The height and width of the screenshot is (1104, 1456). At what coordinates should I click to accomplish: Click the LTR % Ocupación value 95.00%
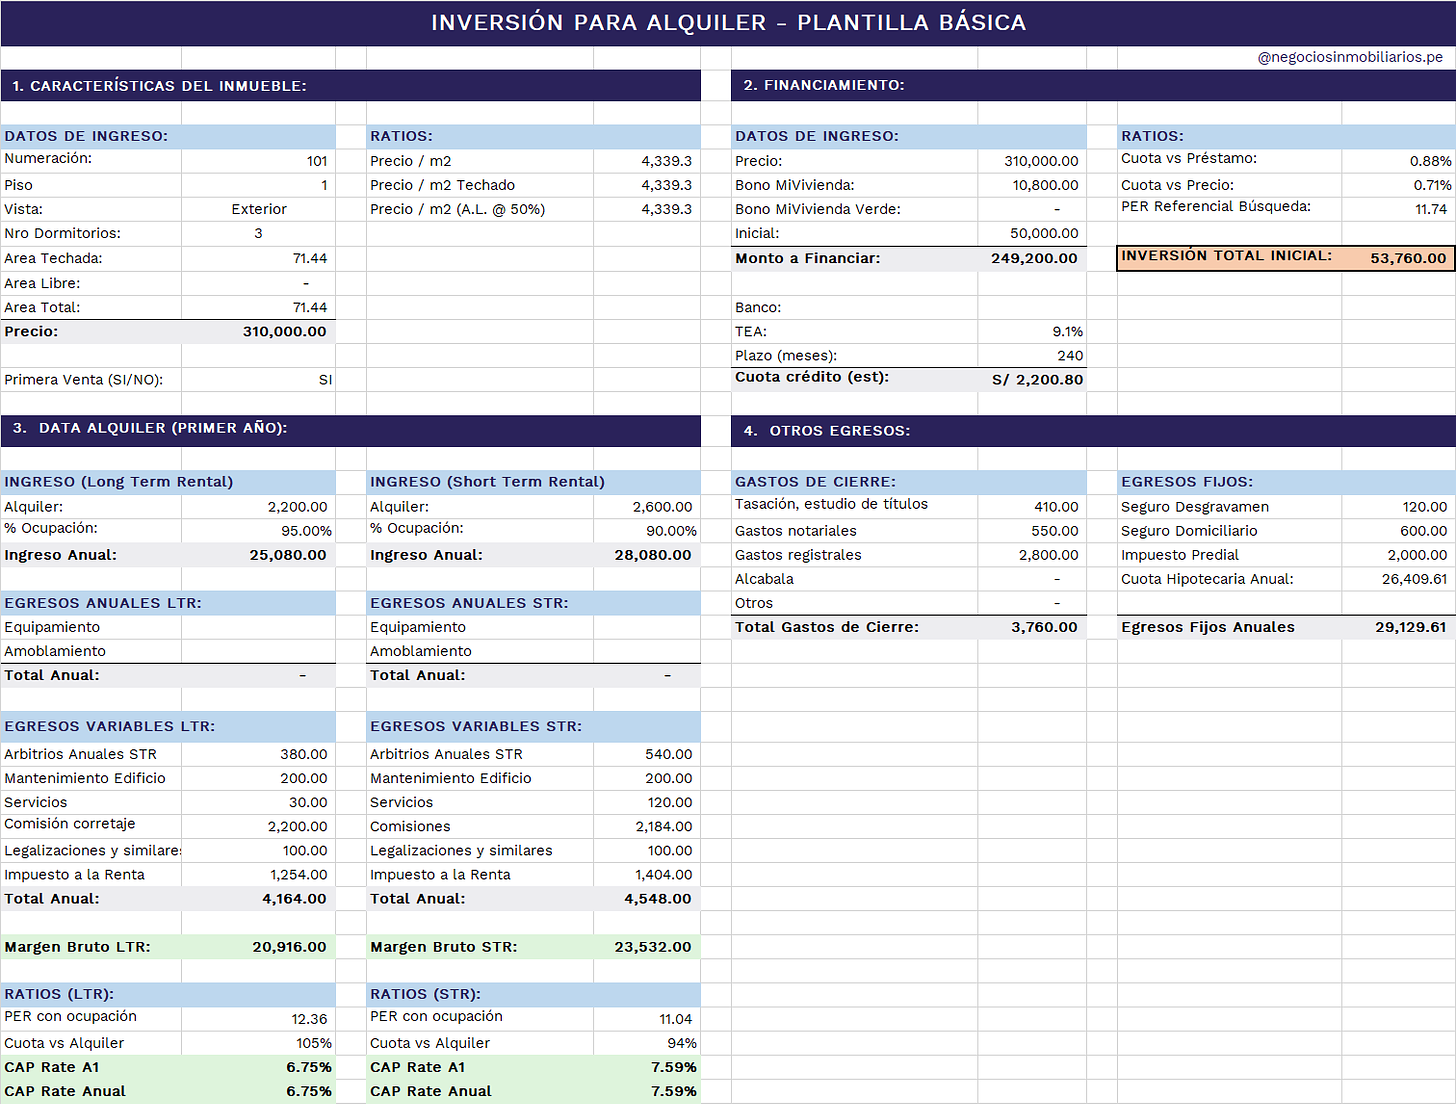pos(258,531)
